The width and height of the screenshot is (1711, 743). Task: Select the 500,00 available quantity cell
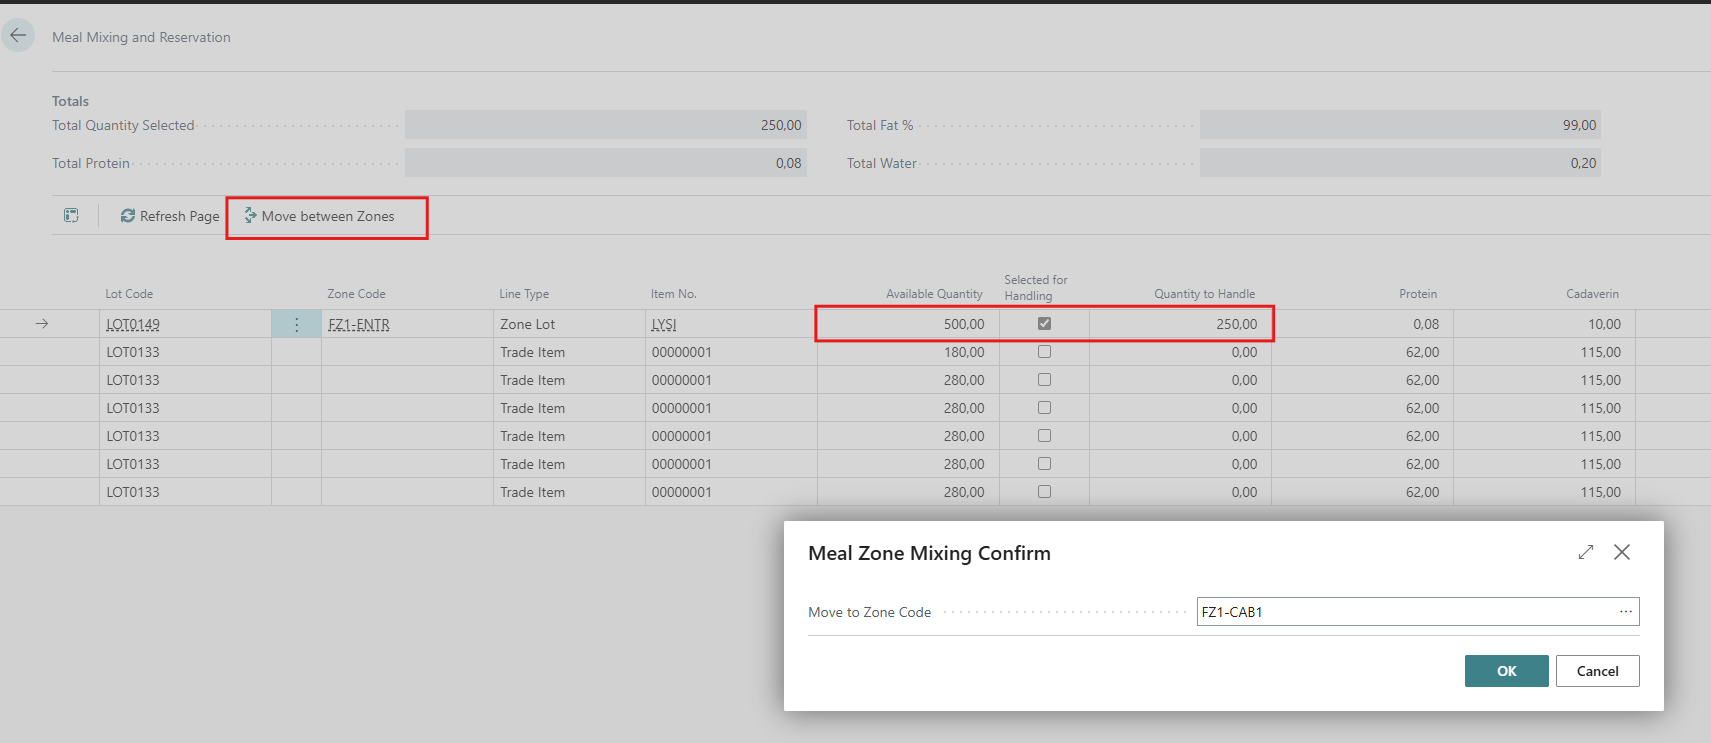click(908, 324)
